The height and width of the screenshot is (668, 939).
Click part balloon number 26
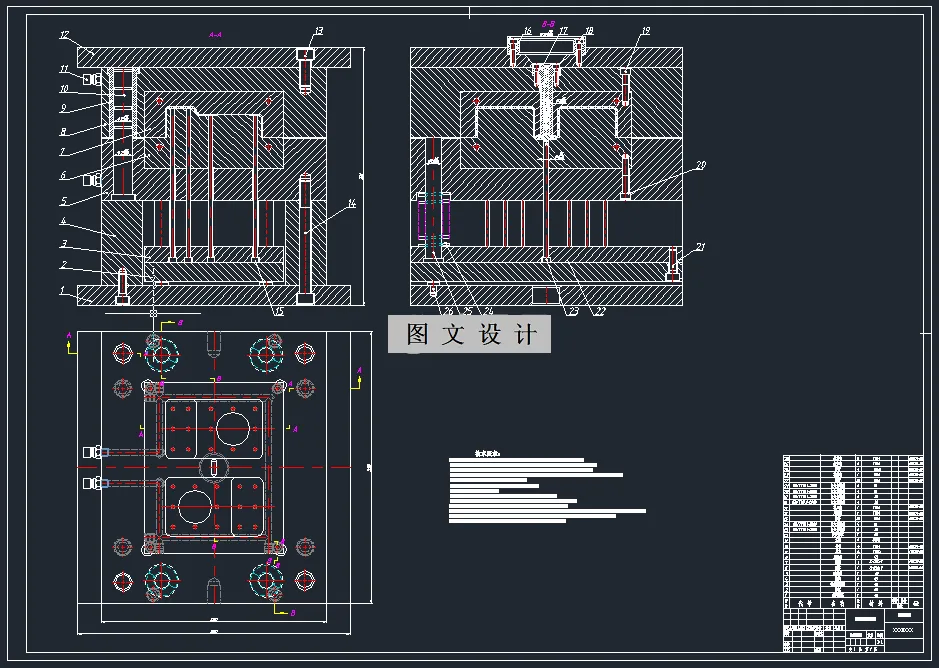tap(448, 311)
